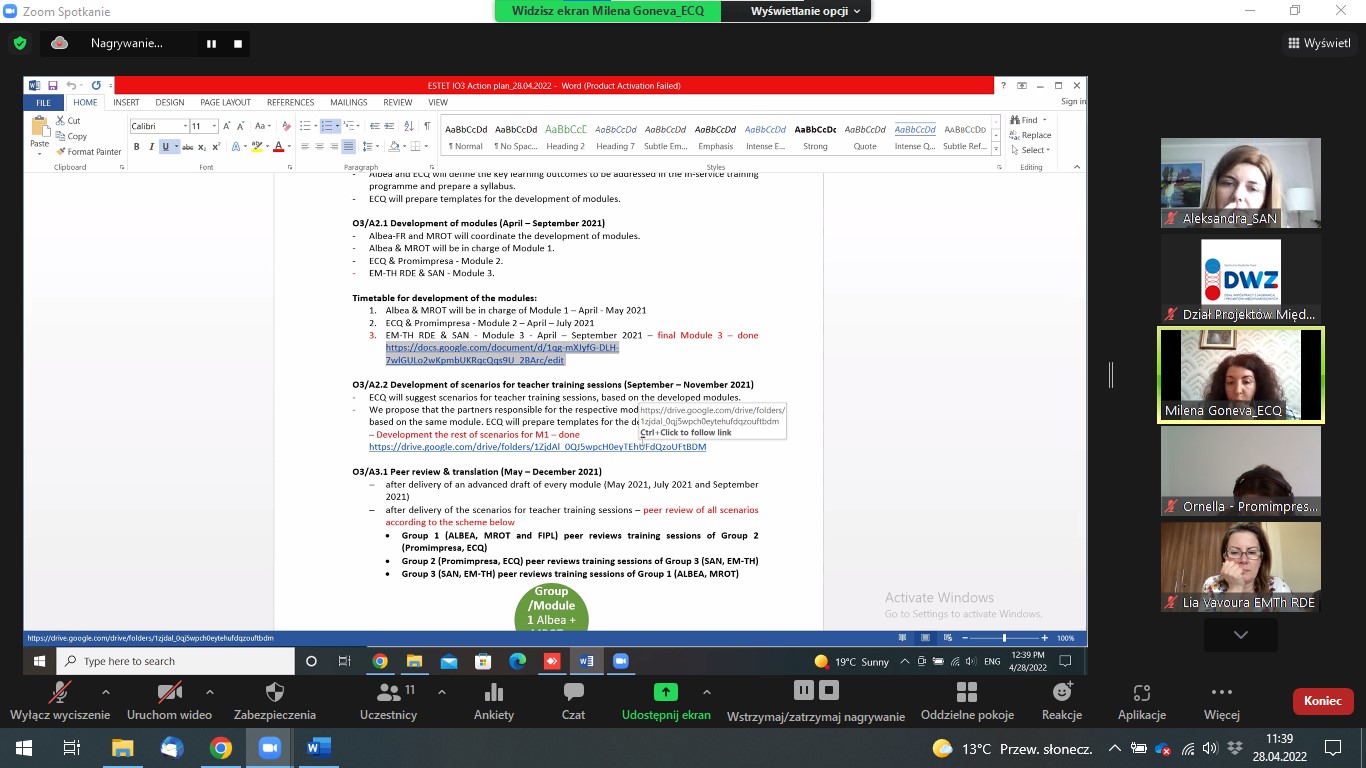The height and width of the screenshot is (768, 1366).
Task: Open the Wyświetl view layout menu
Action: 1320,43
